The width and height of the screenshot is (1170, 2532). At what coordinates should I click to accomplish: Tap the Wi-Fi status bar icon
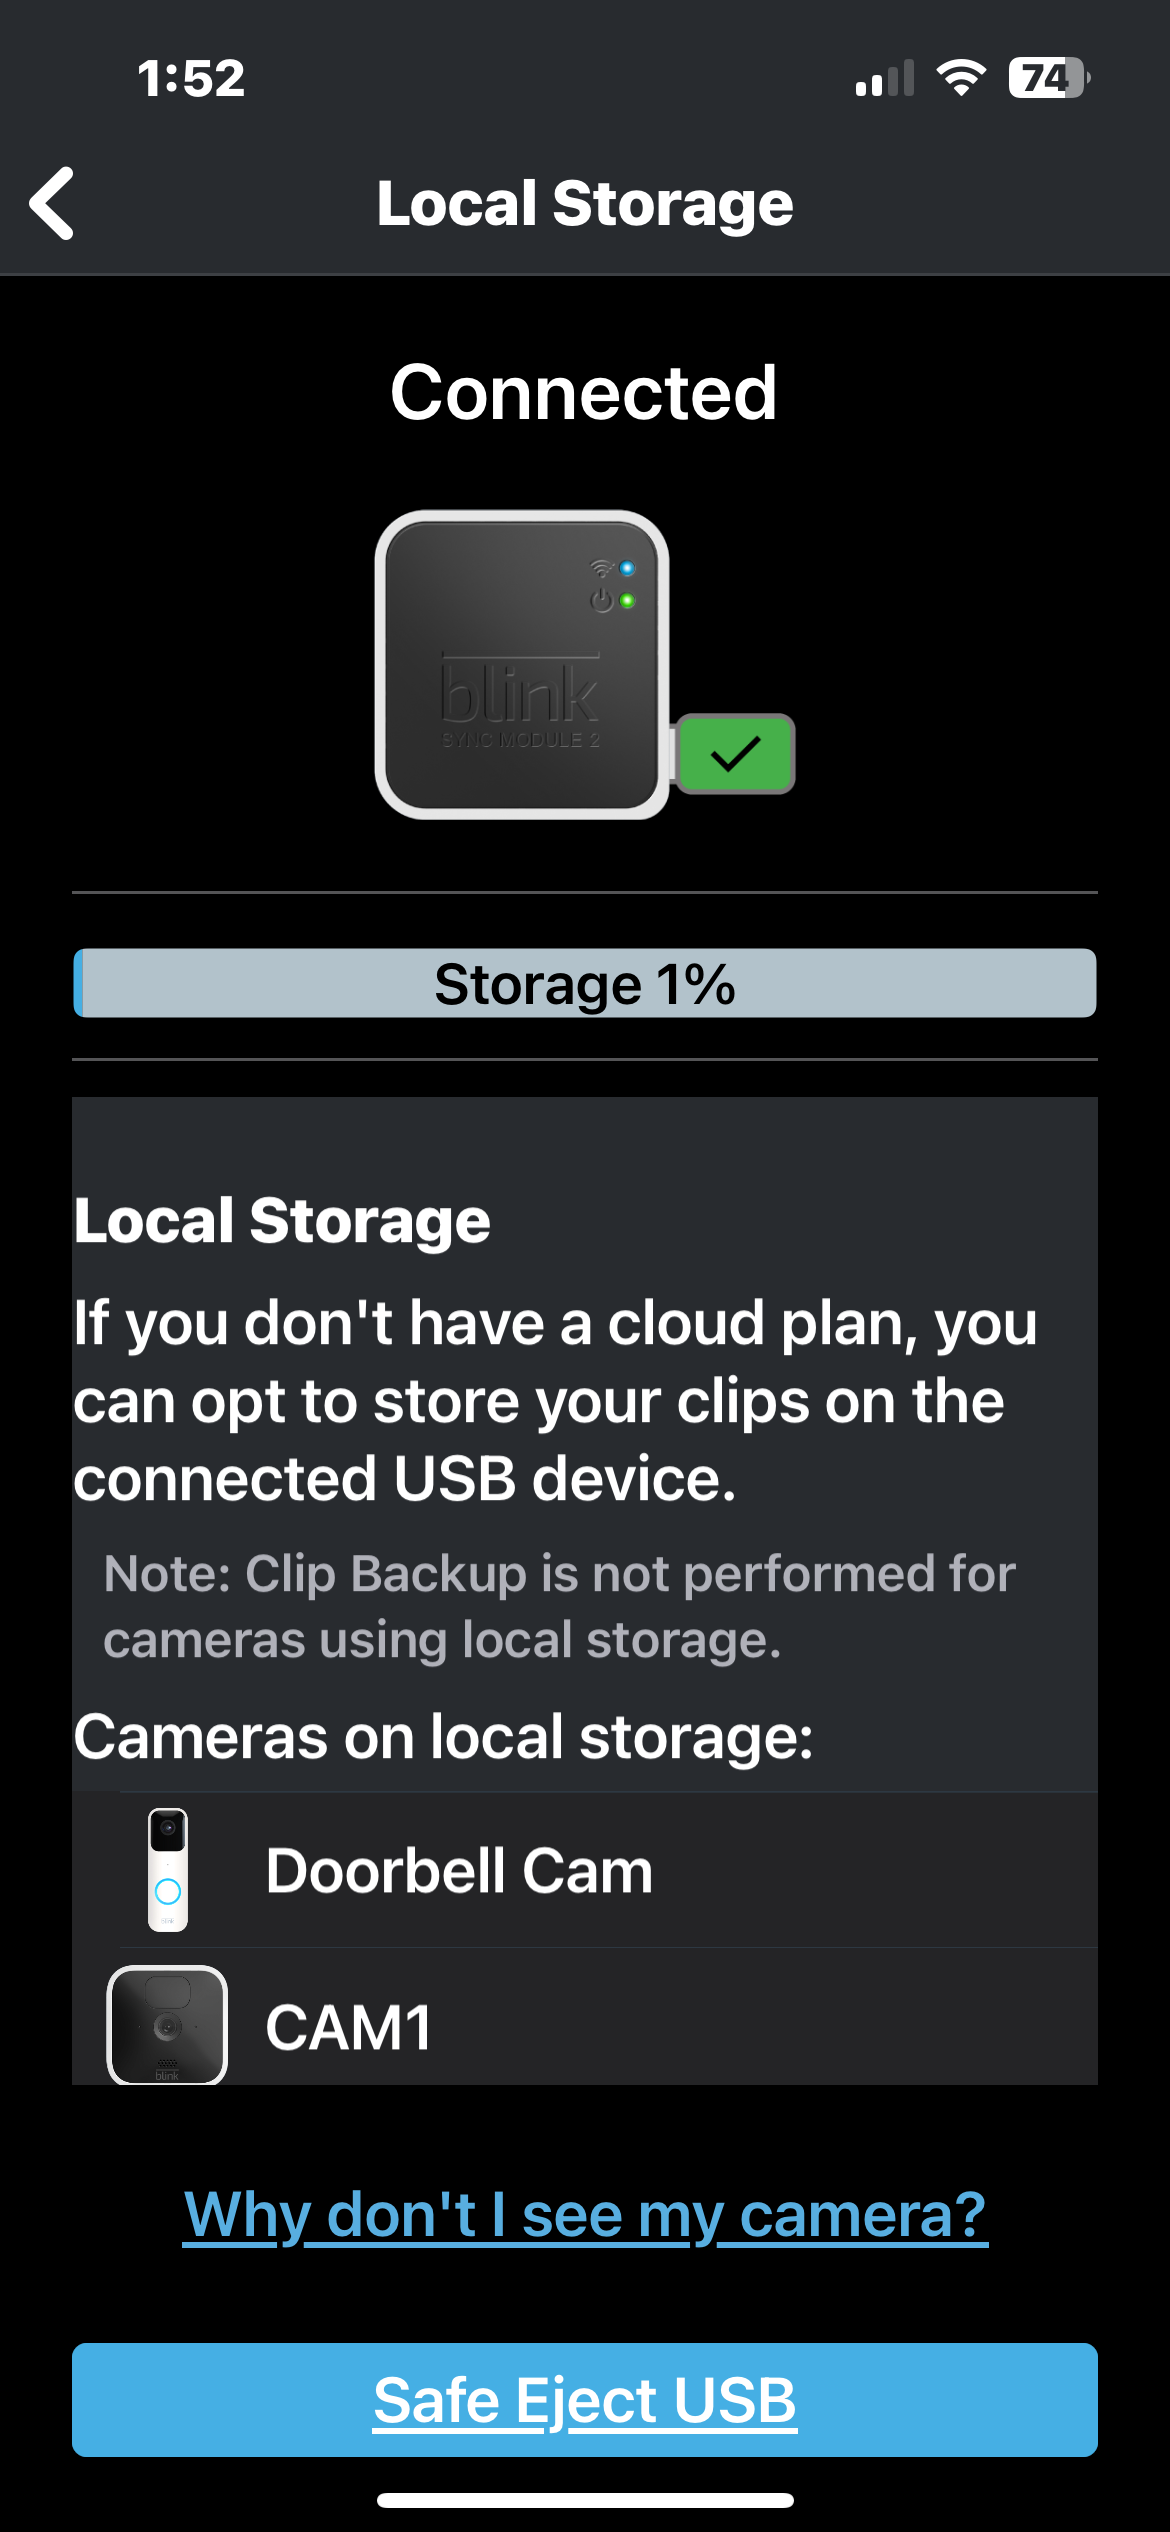click(960, 77)
